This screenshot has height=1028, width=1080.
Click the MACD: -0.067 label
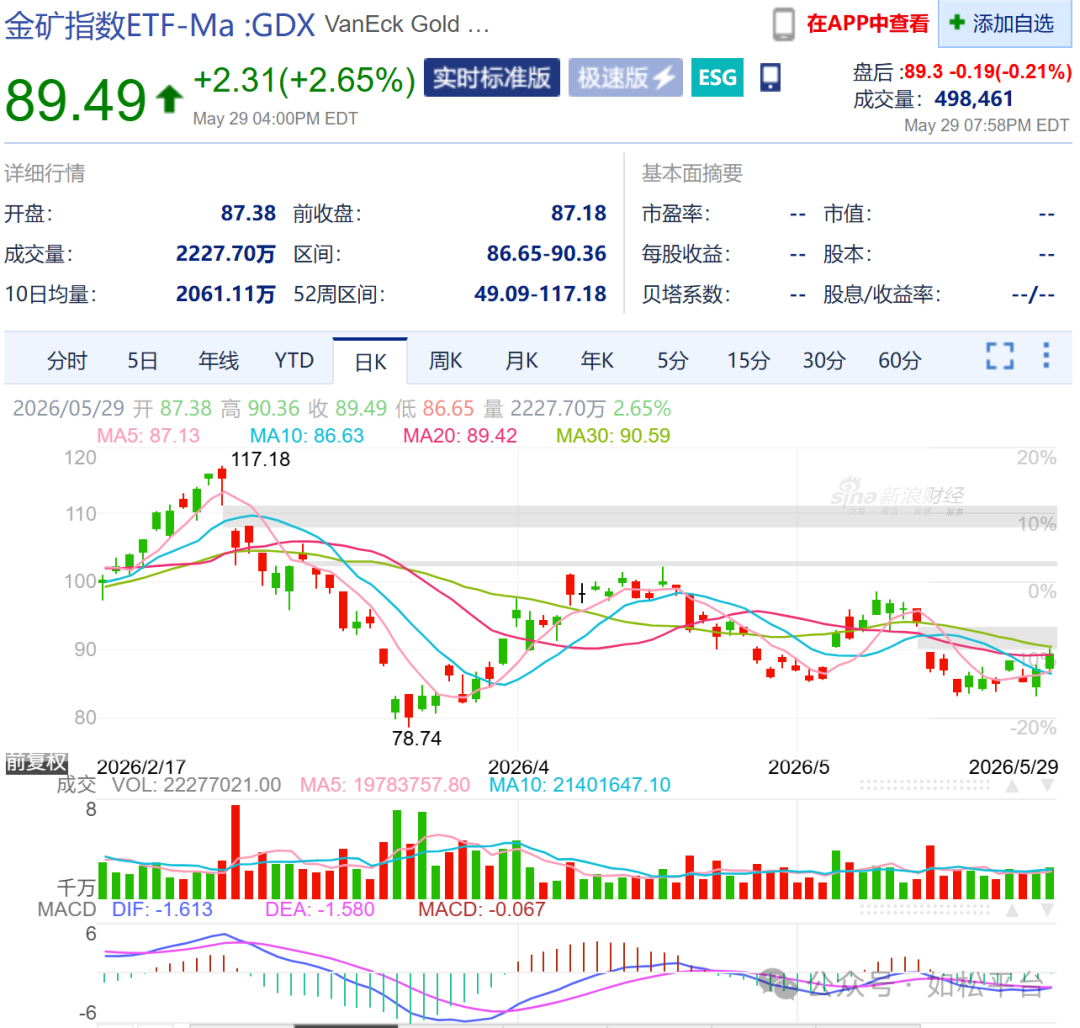tap(481, 910)
